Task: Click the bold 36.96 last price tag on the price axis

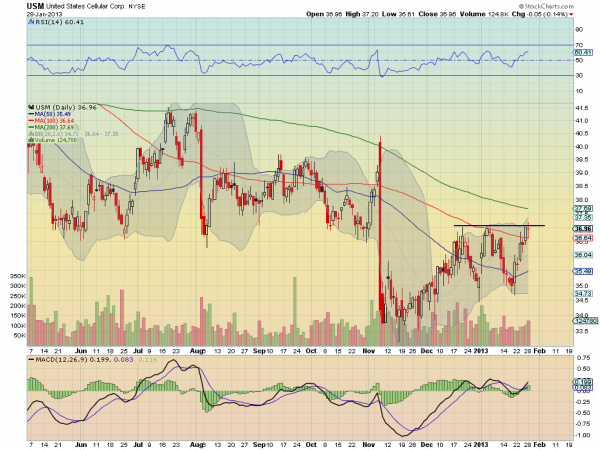Action: tap(583, 229)
